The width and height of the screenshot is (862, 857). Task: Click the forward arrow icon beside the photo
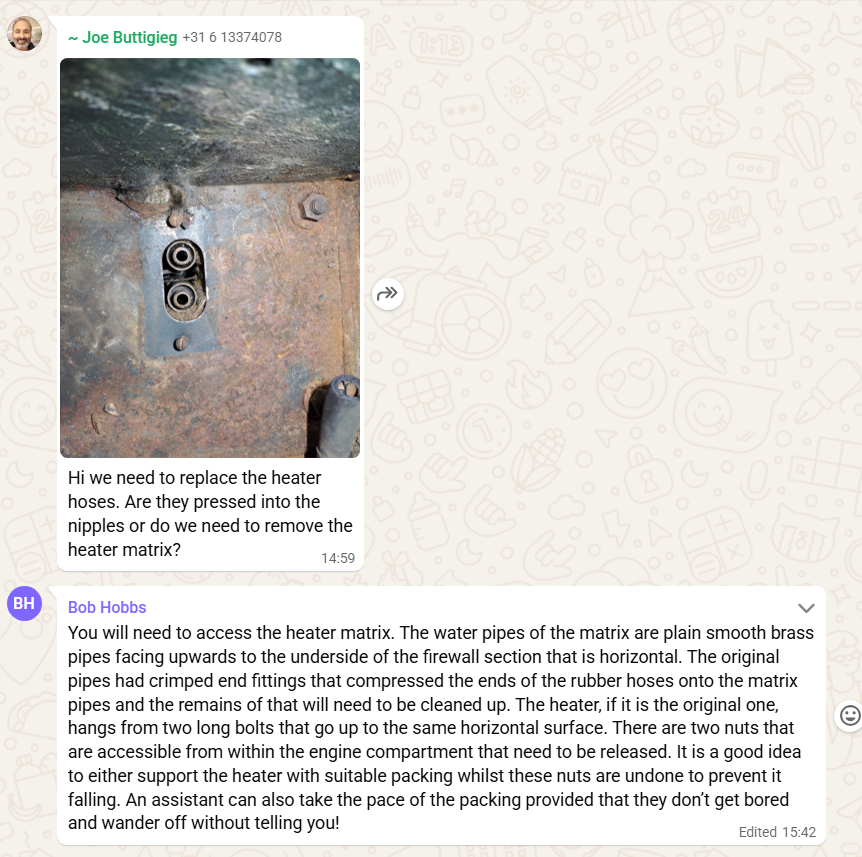pyautogui.click(x=388, y=294)
